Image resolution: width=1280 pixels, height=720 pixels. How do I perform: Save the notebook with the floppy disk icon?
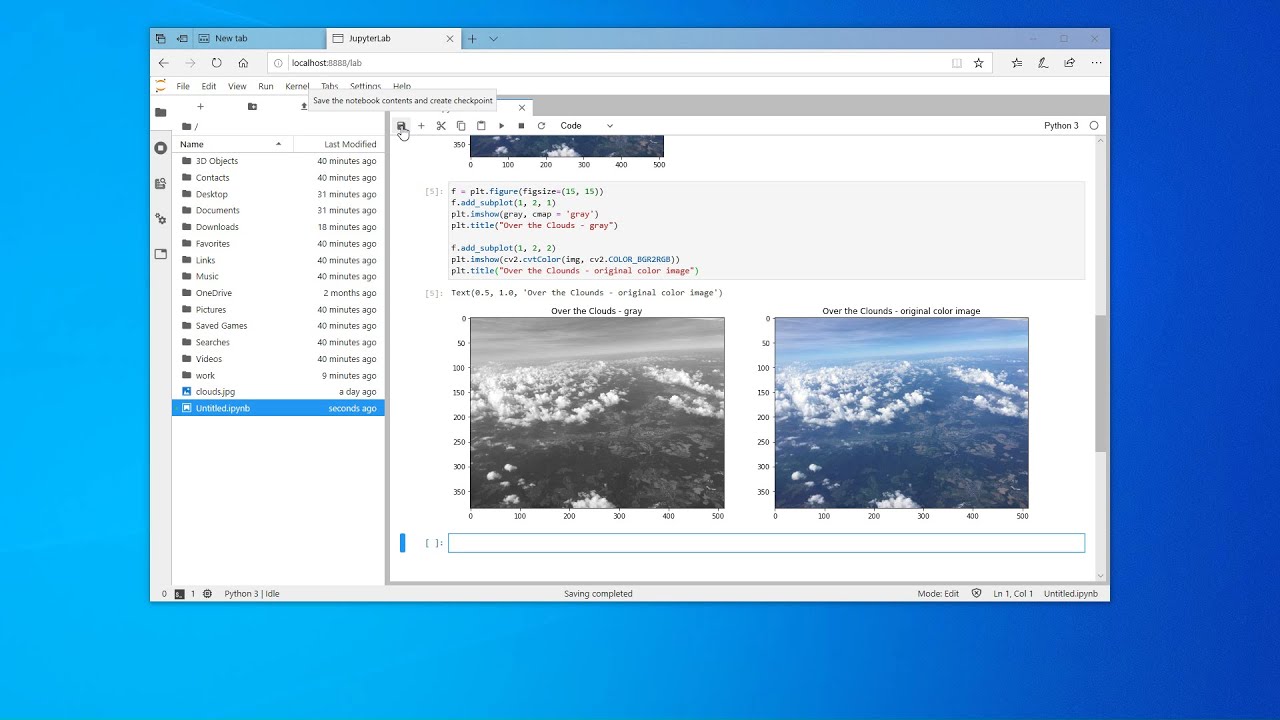point(401,126)
